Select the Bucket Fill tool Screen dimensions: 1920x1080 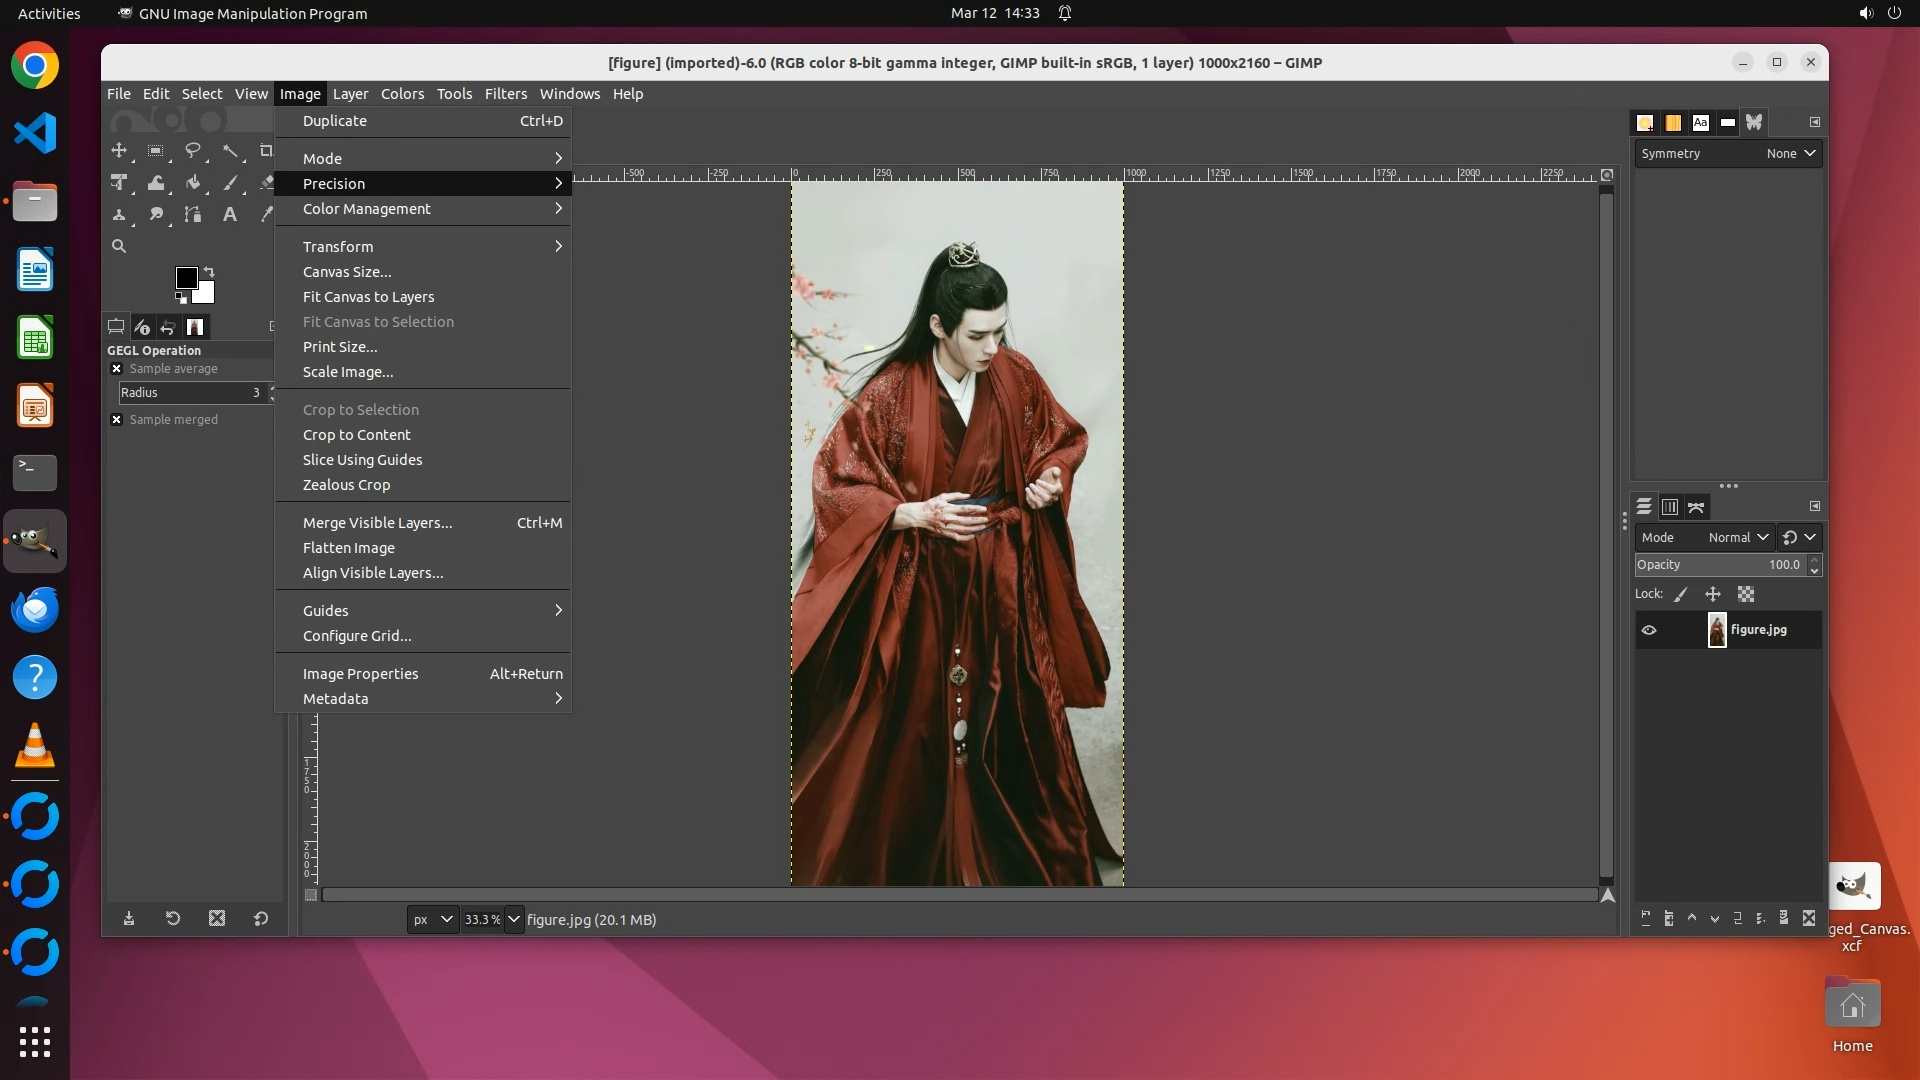(193, 183)
